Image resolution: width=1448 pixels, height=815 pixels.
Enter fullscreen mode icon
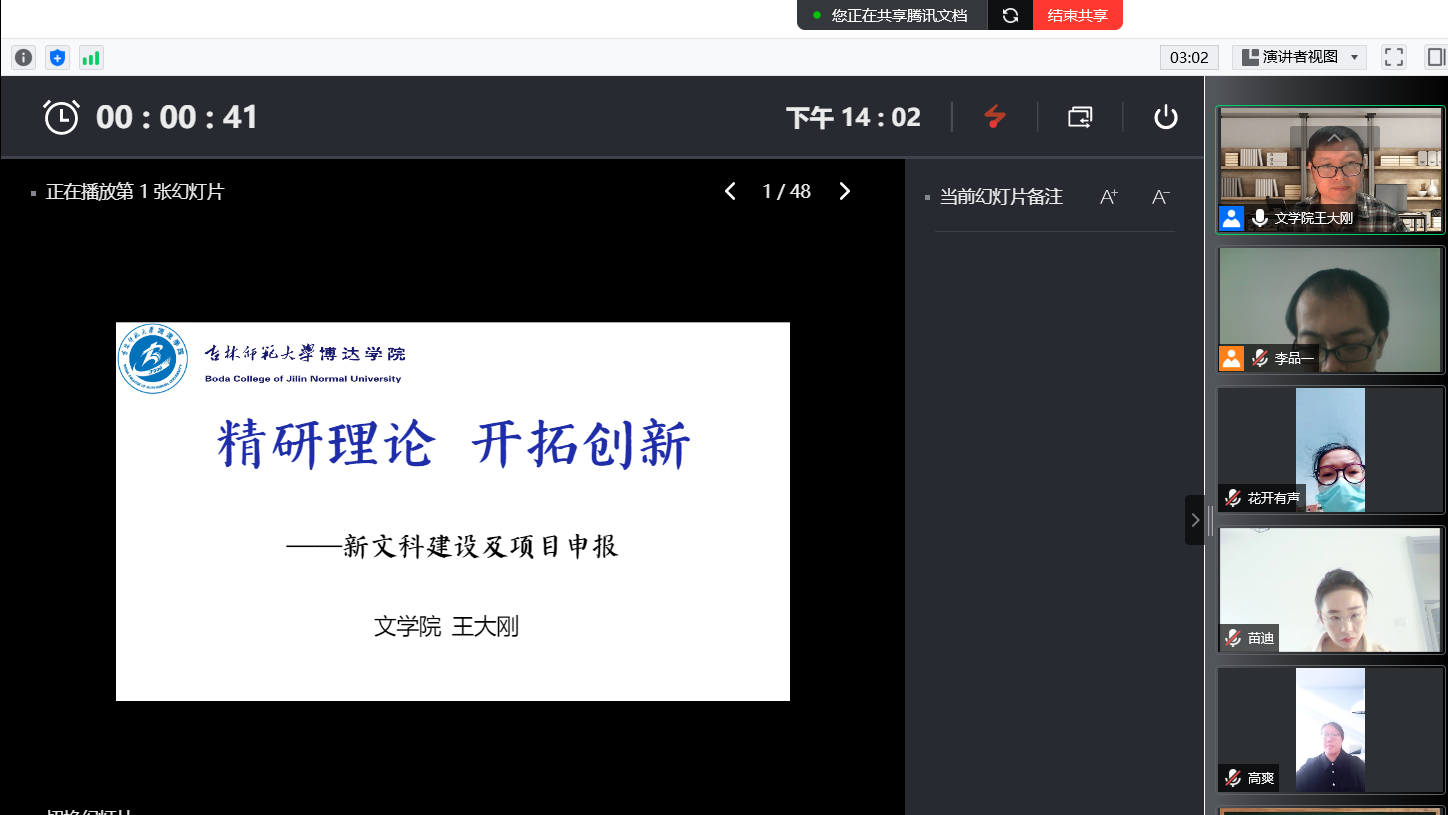point(1393,57)
